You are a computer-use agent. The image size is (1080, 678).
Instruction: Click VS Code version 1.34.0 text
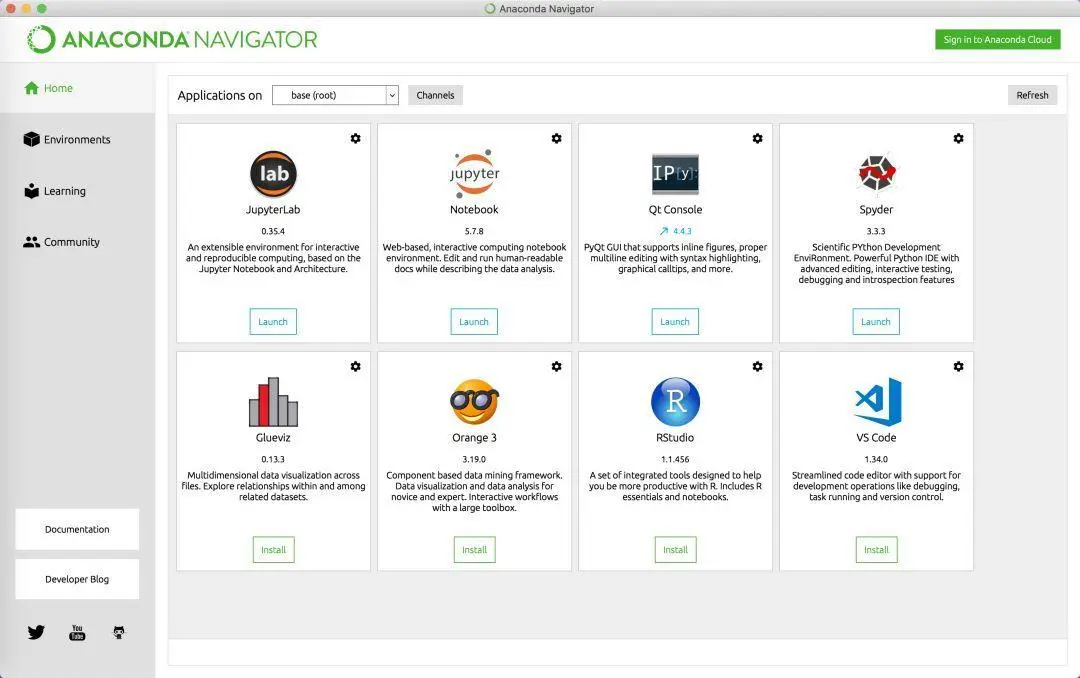(876, 459)
